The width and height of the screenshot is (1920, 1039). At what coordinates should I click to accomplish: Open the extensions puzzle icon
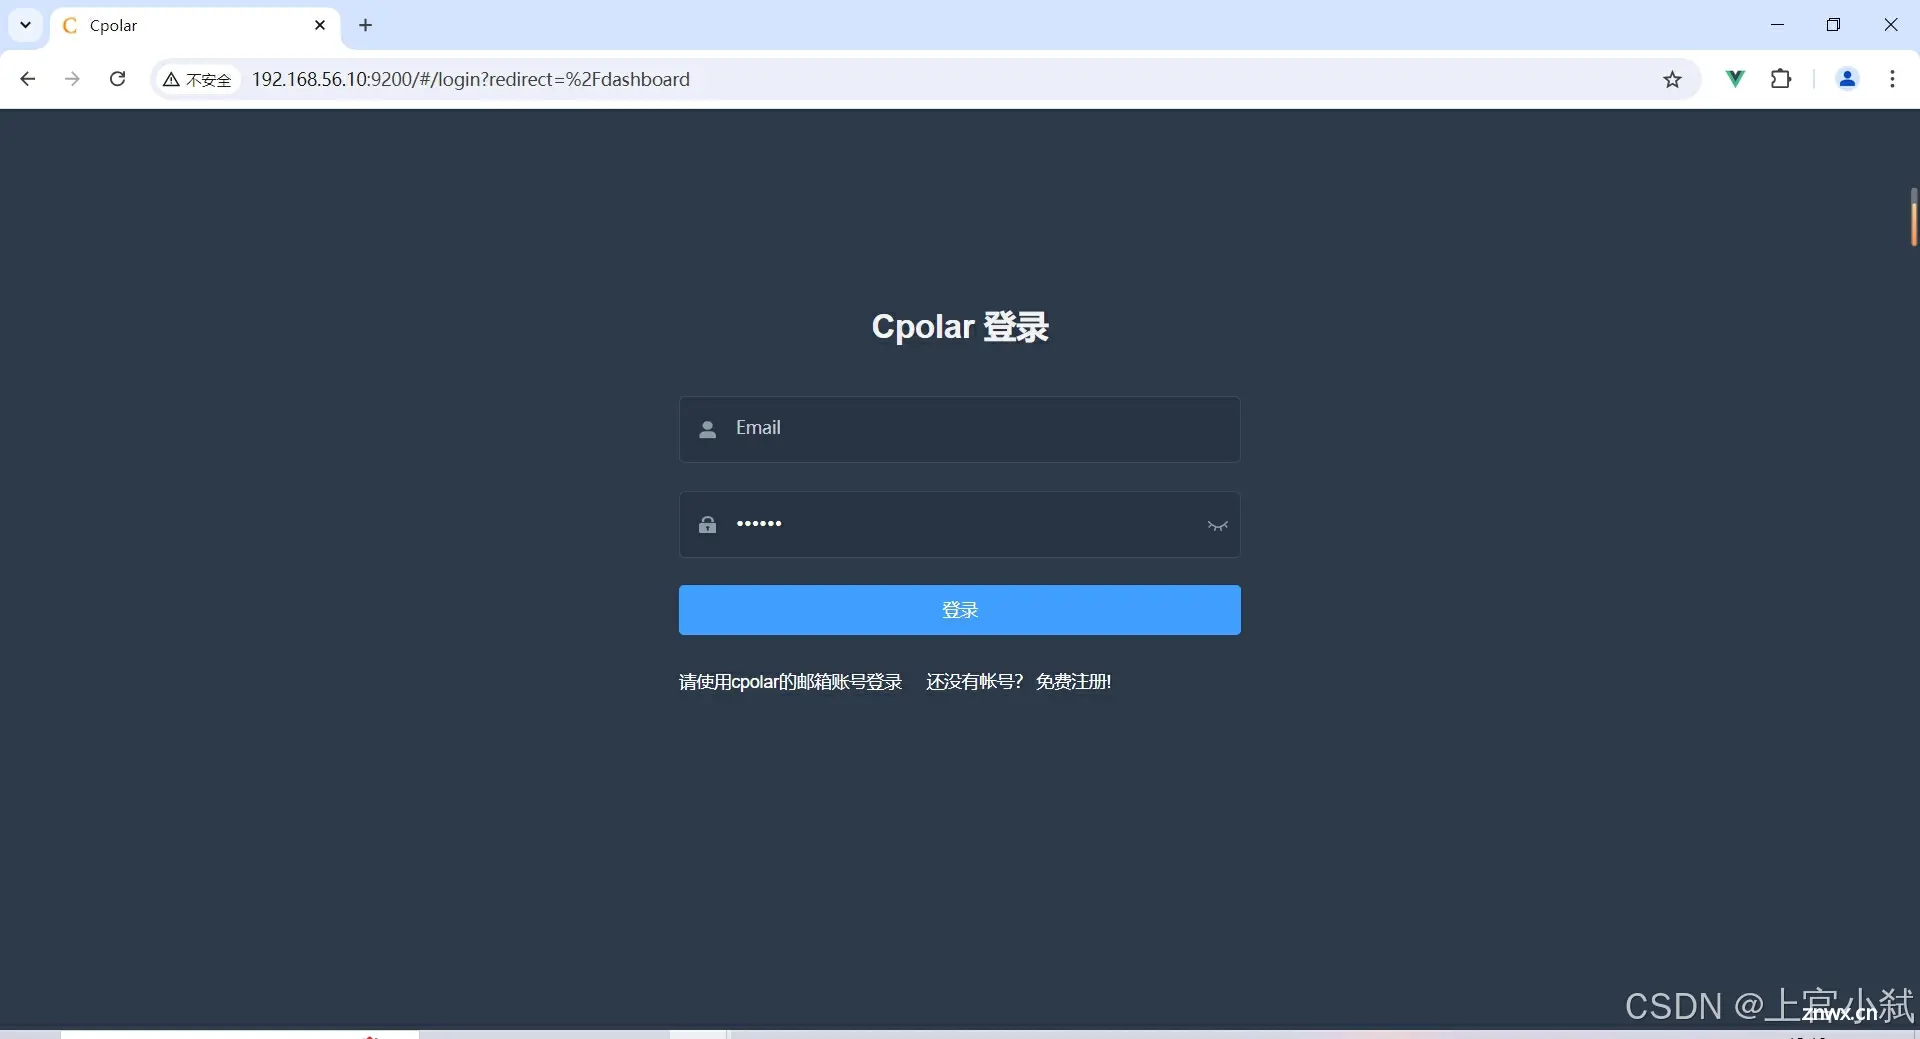1781,78
